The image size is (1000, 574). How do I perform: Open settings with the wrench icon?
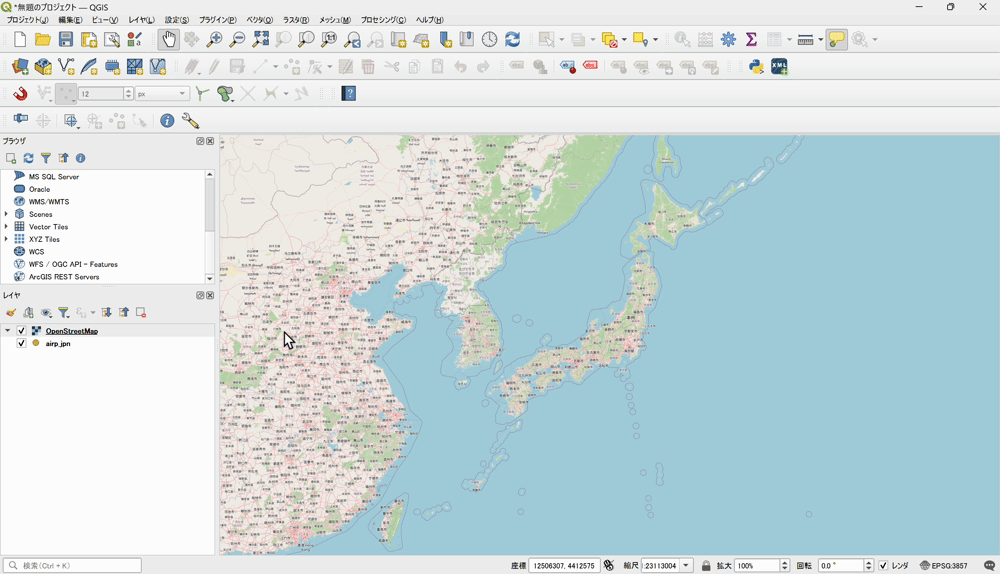[190, 121]
